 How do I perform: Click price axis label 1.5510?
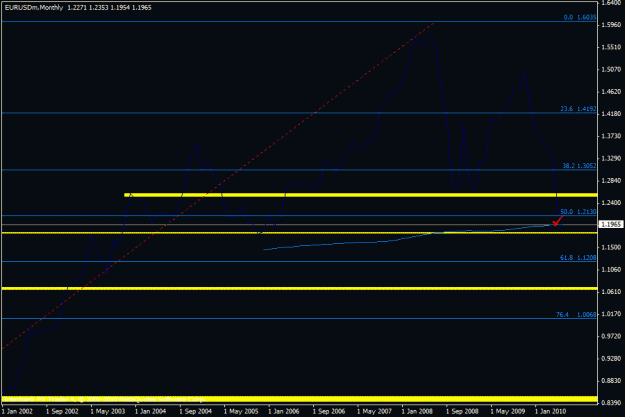click(x=611, y=47)
